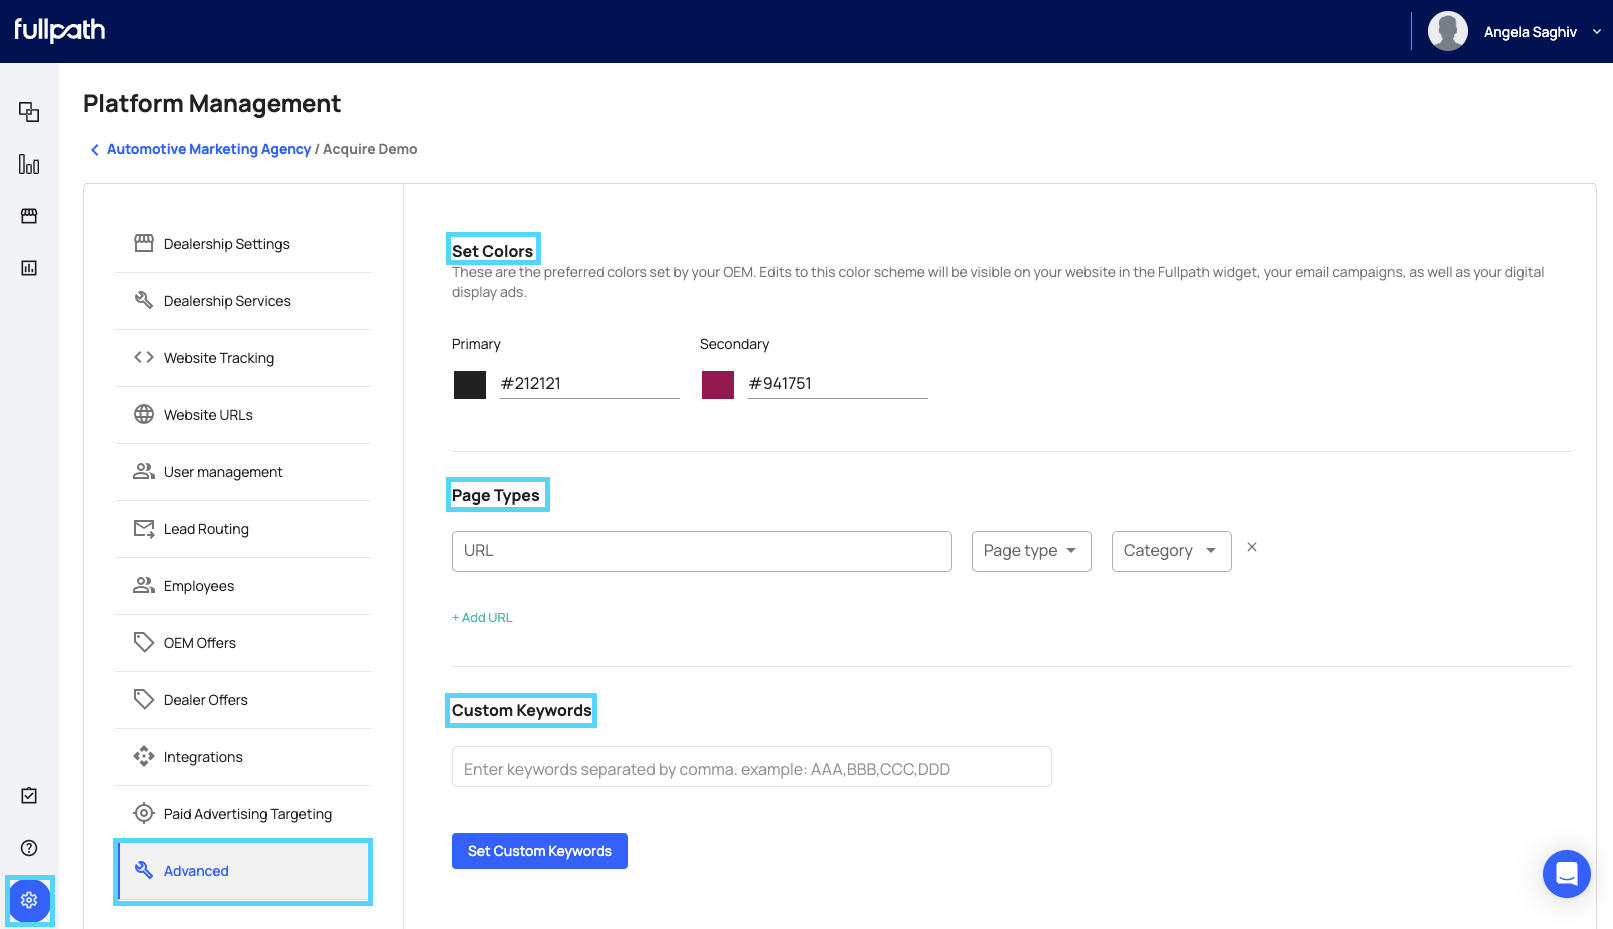1613x929 pixels.
Task: Expand the Category dropdown
Action: [1171, 551]
